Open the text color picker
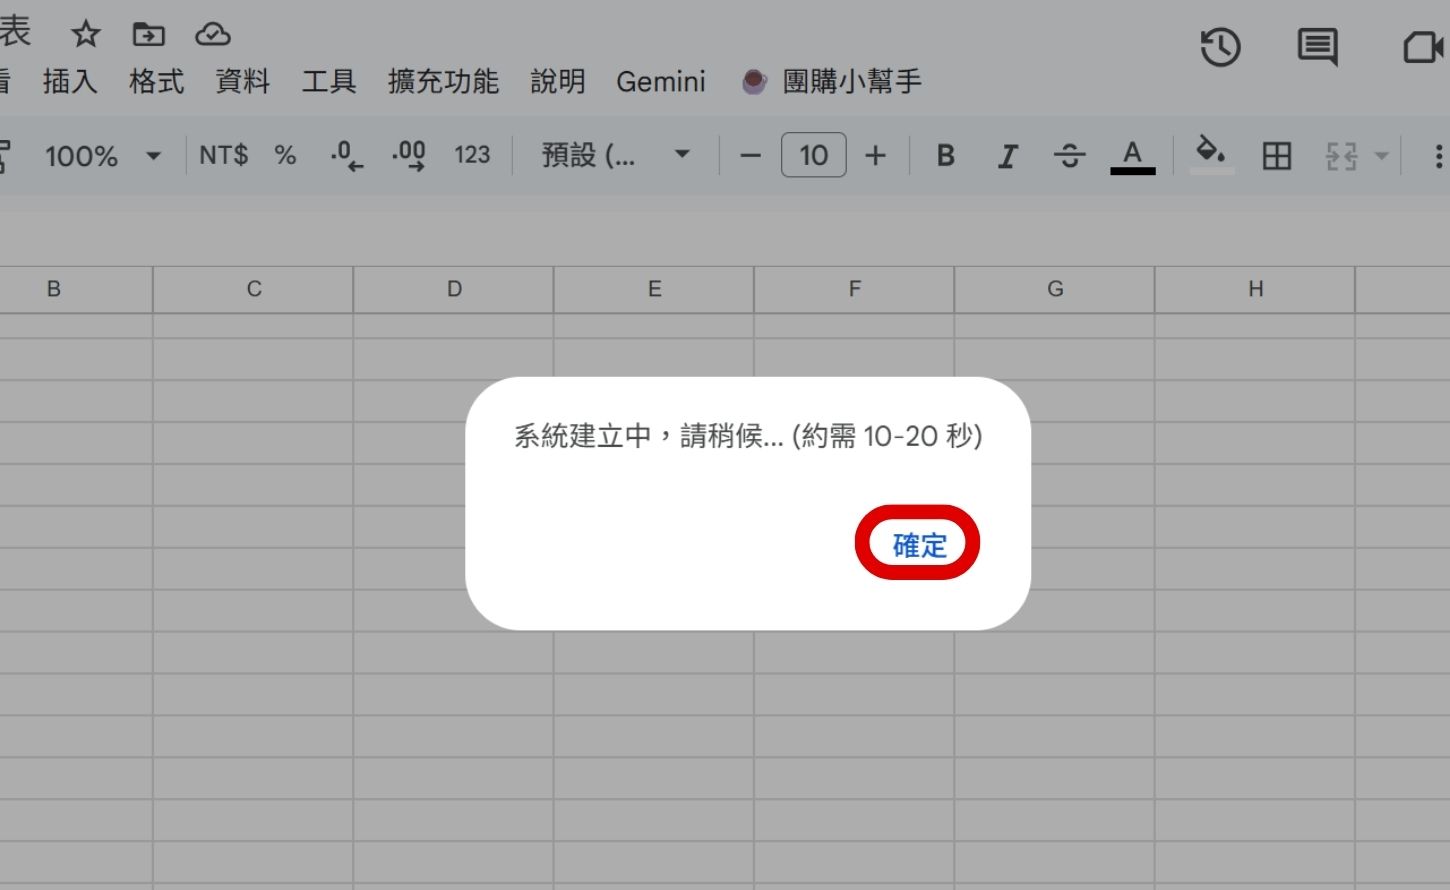Viewport: 1450px width, 890px height. (x=1131, y=155)
